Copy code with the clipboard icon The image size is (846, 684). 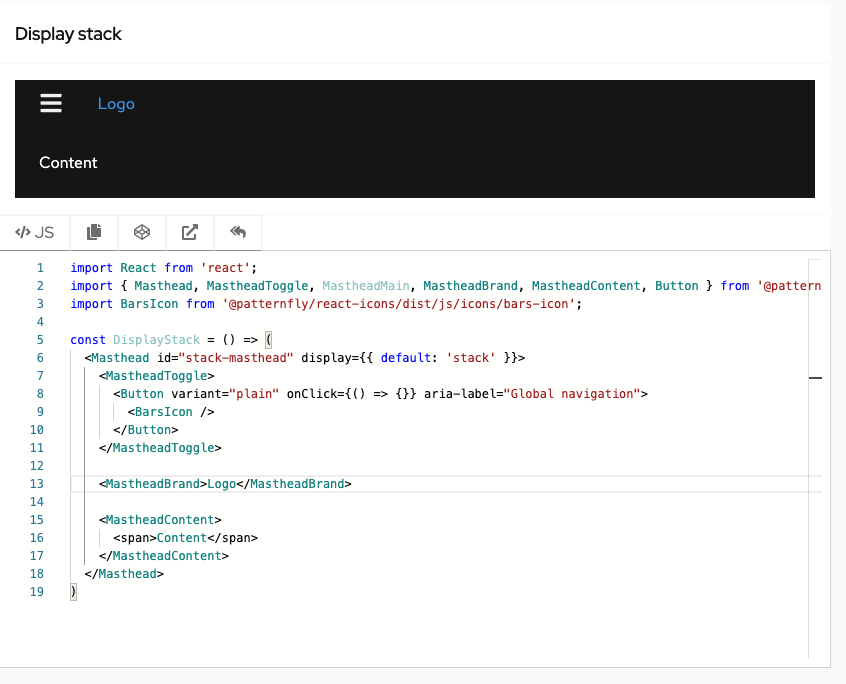[94, 232]
